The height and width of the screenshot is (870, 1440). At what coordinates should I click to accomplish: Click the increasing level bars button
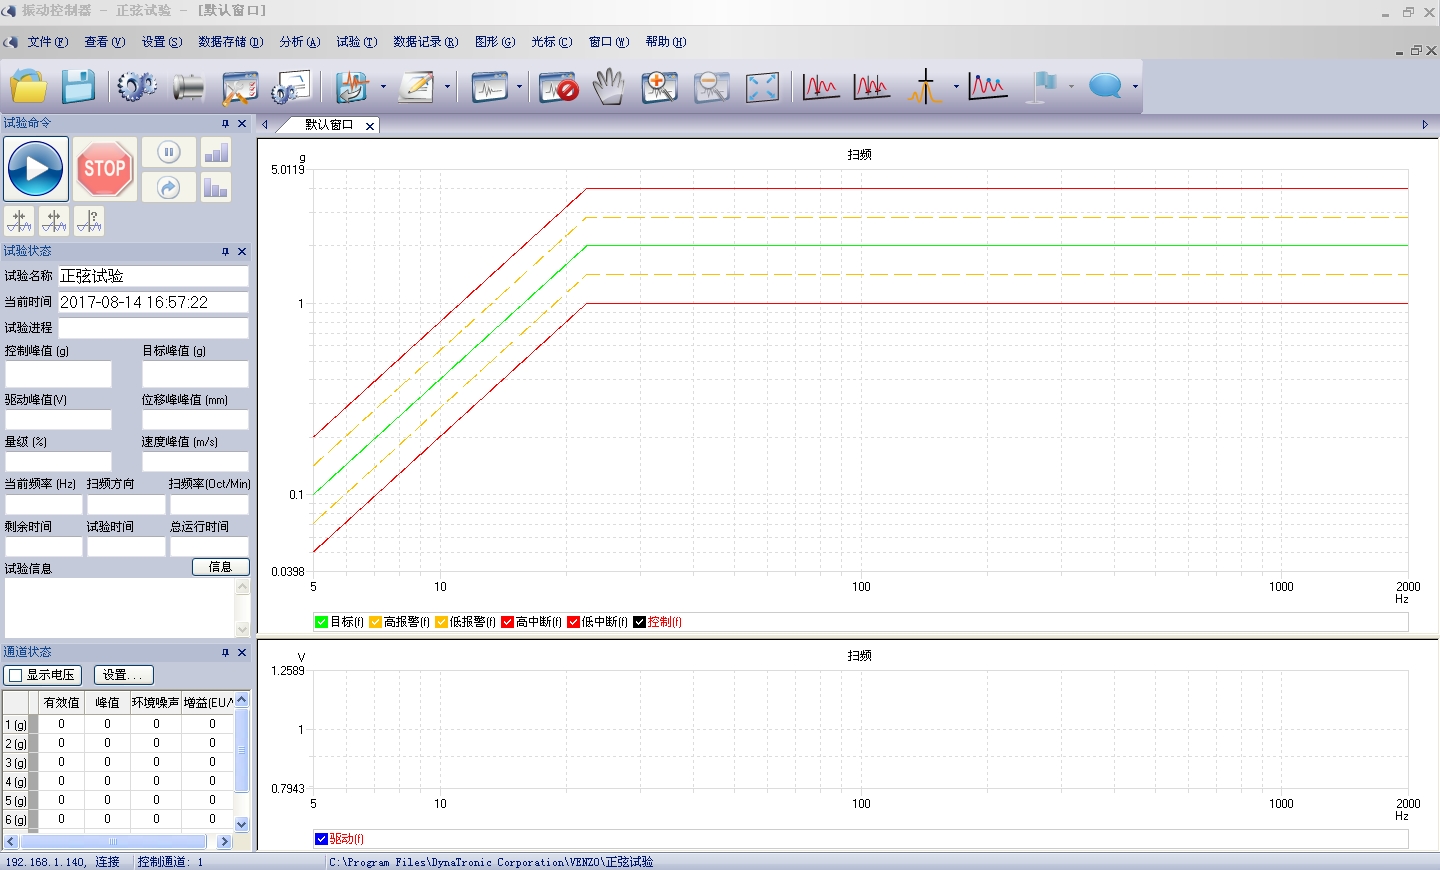coord(216,153)
